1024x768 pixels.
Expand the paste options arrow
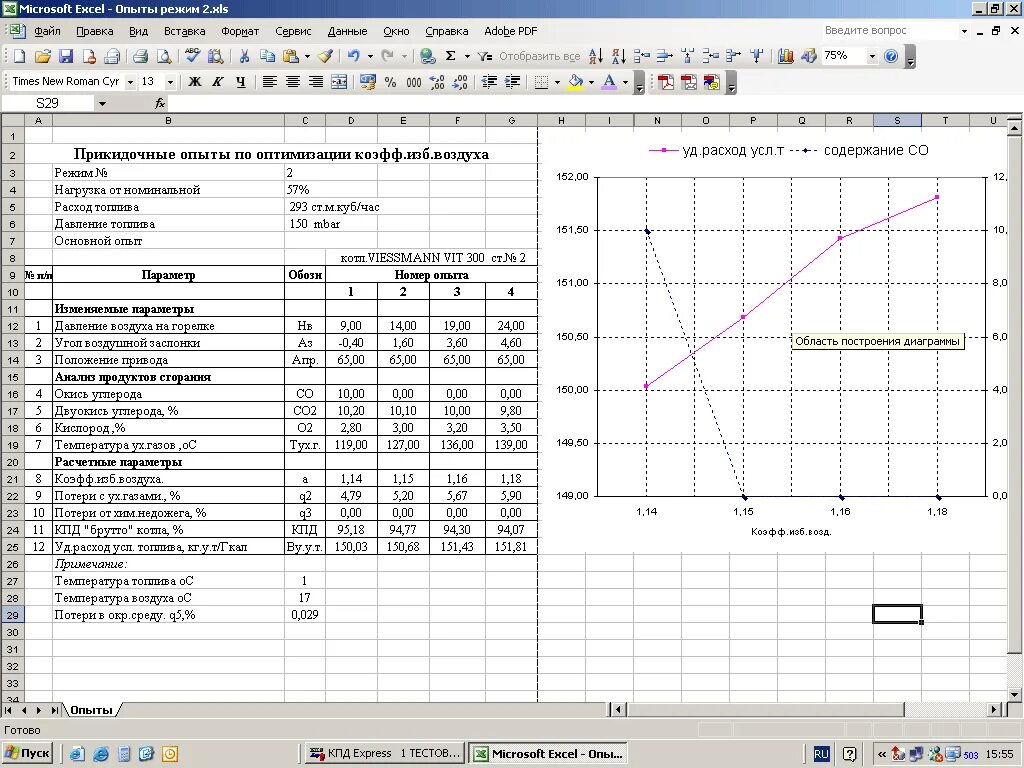(307, 56)
